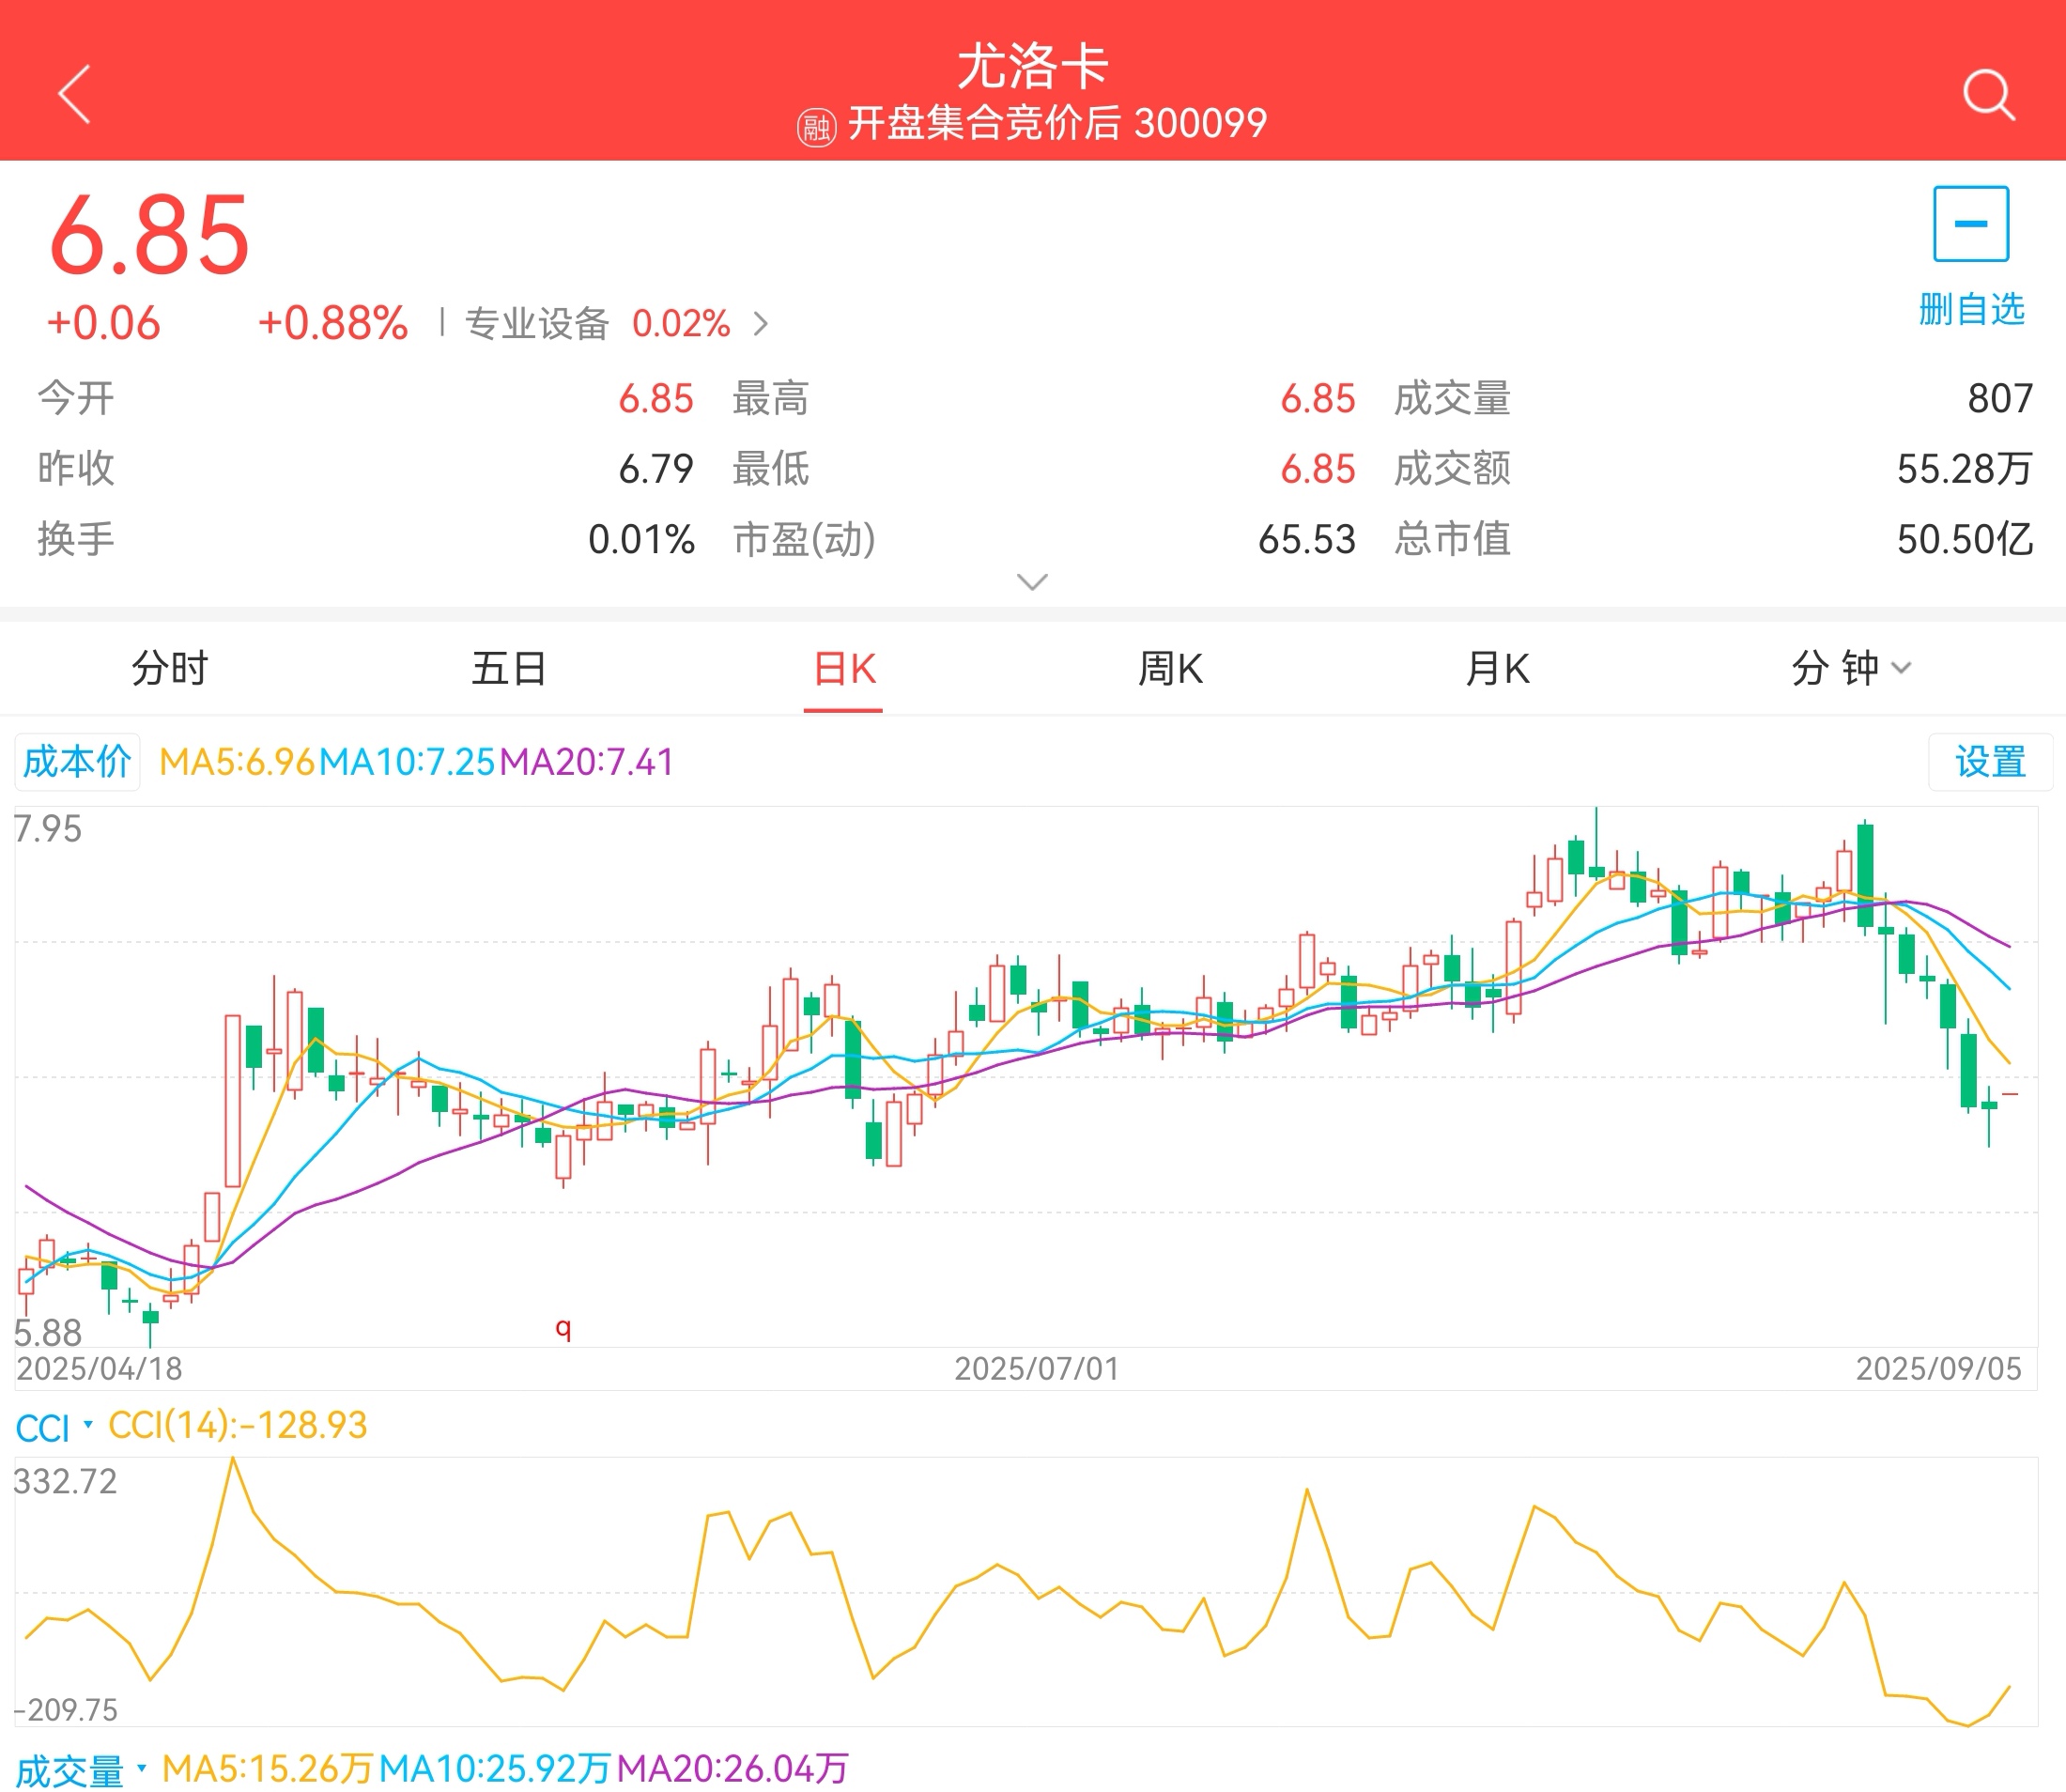Tap the CCI(14):-128.93 value
The width and height of the screenshot is (2066, 1792).
pos(238,1425)
